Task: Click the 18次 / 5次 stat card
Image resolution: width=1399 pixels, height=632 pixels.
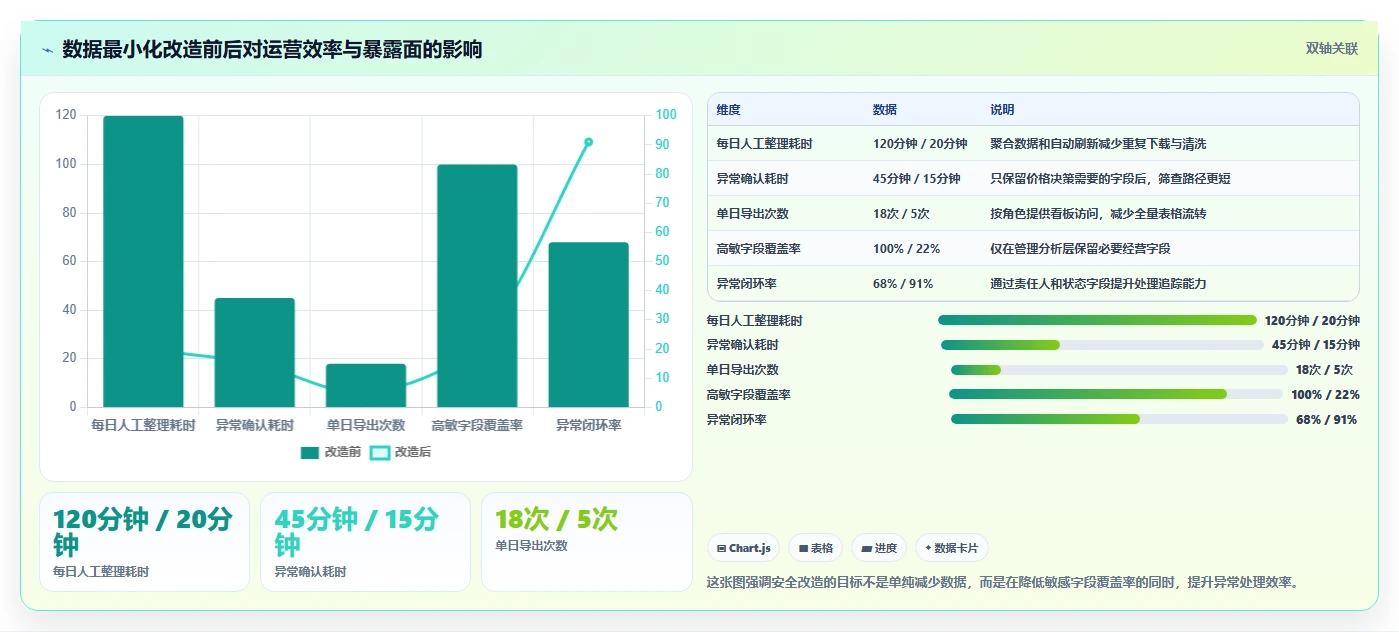Action: coord(587,542)
